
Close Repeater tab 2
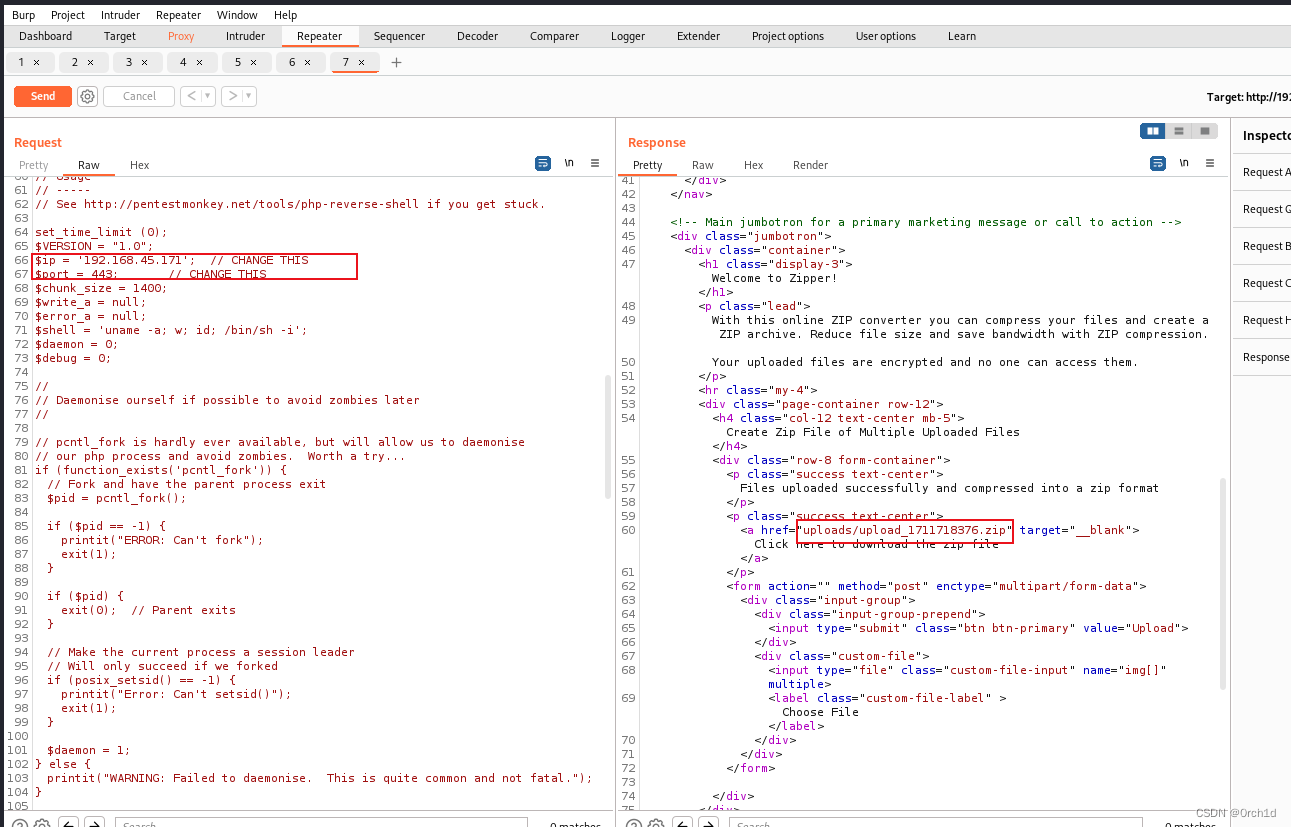coord(90,62)
